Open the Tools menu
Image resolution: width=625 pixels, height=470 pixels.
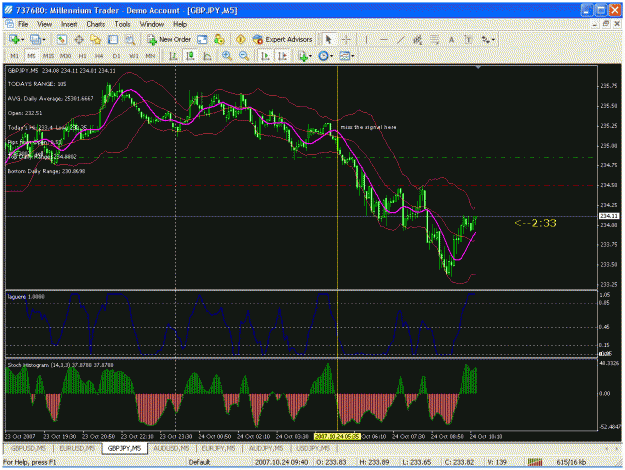[x=122, y=24]
